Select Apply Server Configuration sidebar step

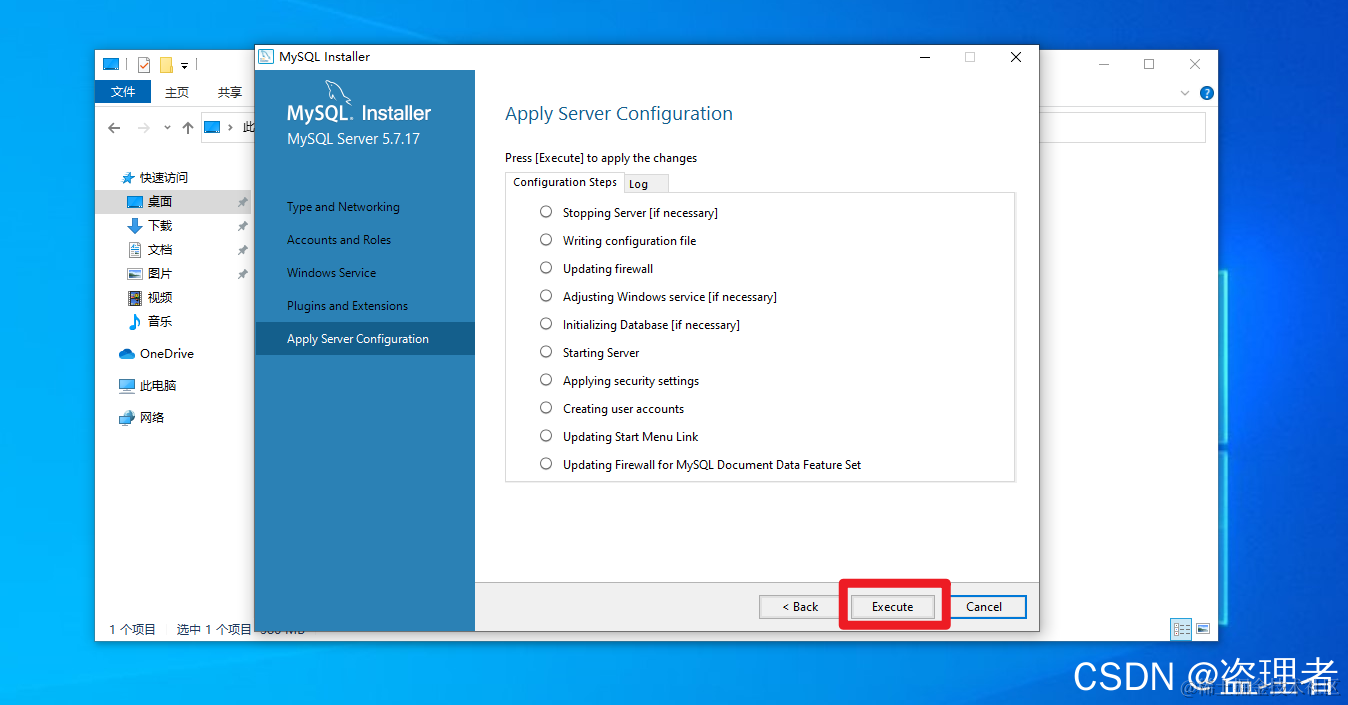pos(365,339)
